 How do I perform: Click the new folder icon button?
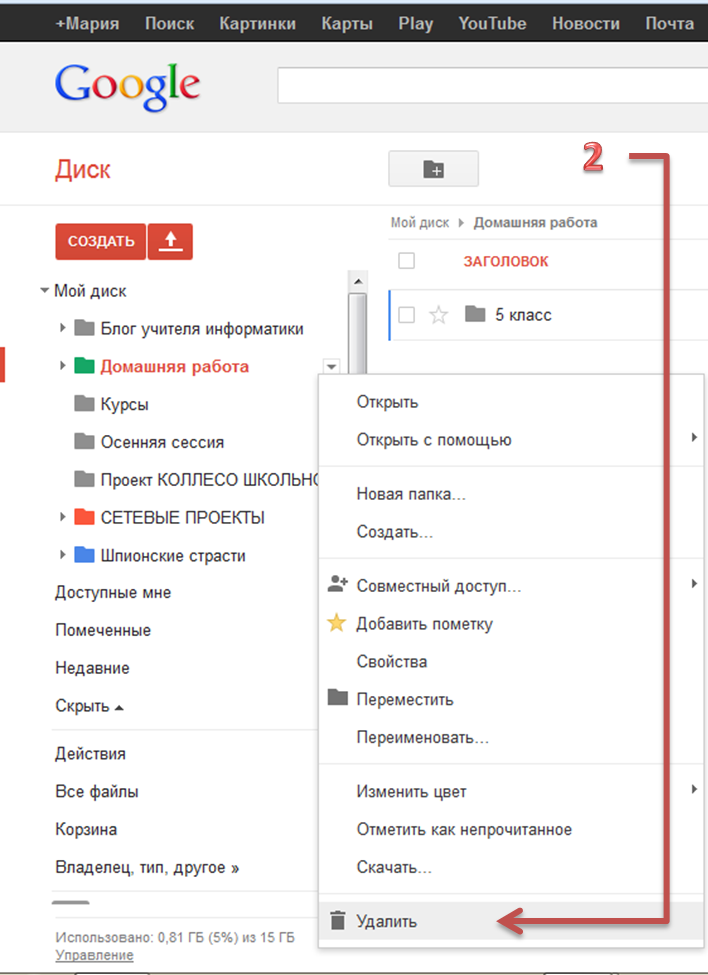(433, 169)
